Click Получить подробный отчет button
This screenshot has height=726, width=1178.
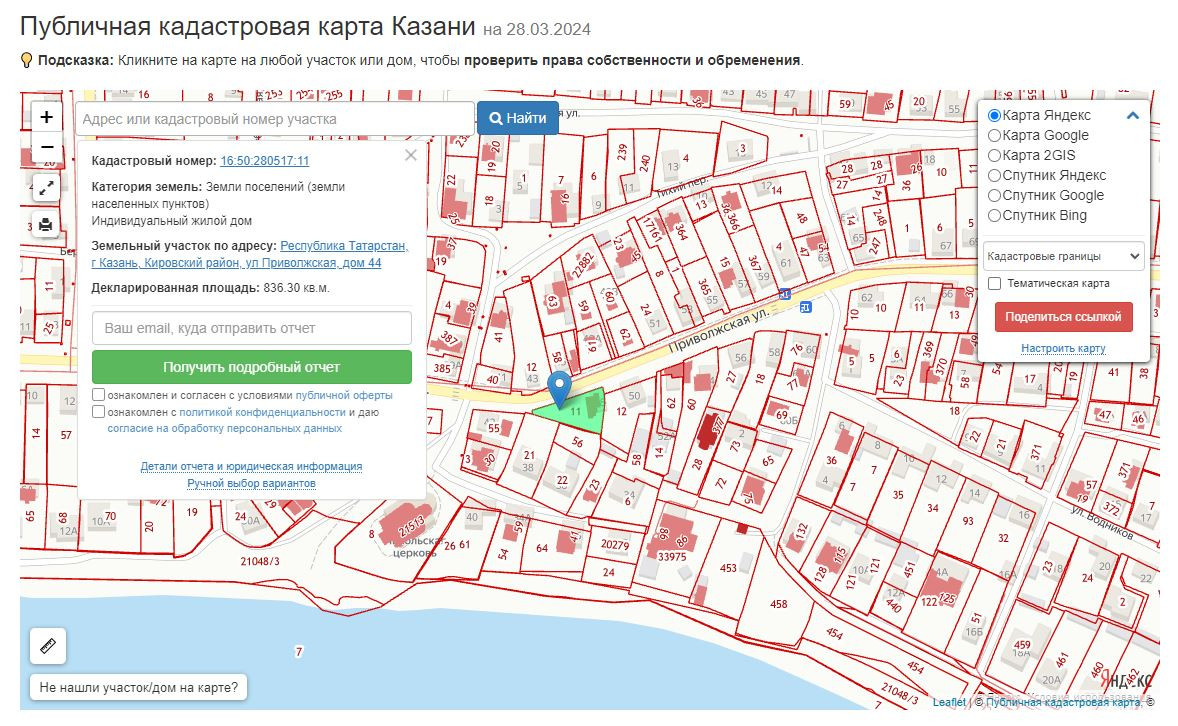pos(252,367)
